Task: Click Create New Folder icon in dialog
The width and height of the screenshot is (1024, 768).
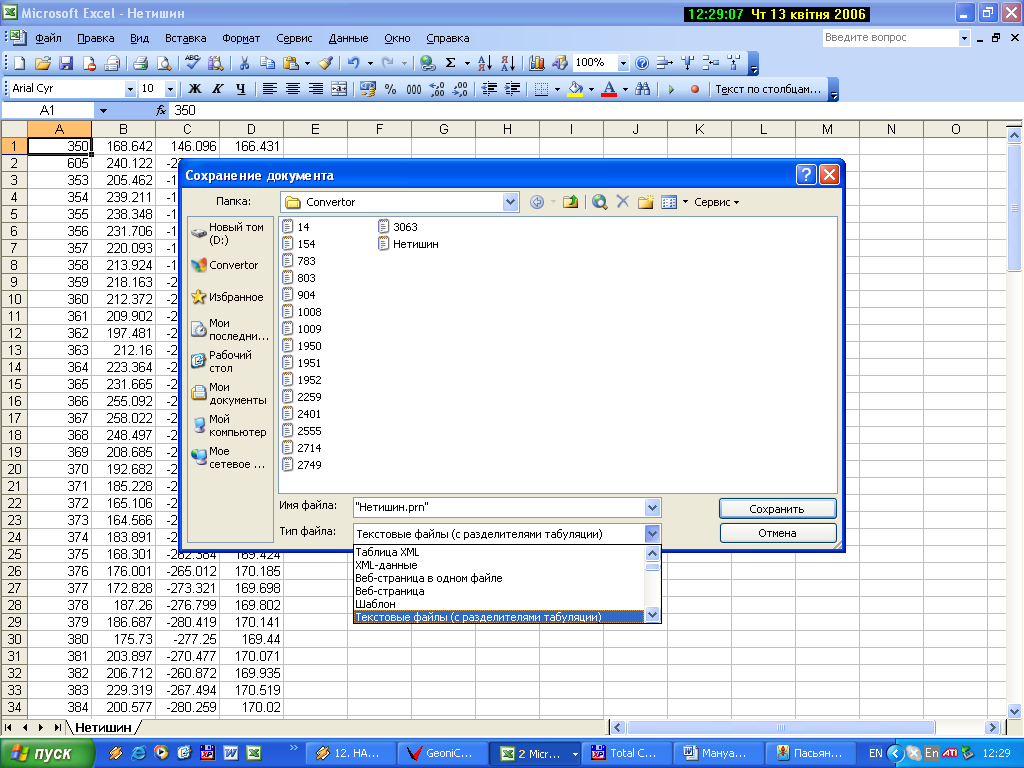Action: tap(645, 202)
